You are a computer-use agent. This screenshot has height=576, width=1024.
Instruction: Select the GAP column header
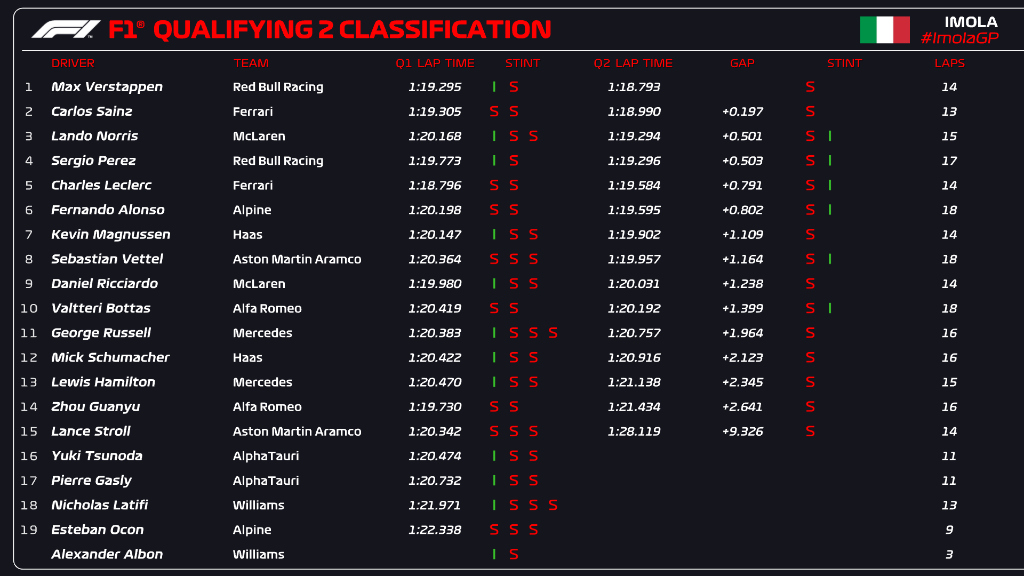pos(742,63)
